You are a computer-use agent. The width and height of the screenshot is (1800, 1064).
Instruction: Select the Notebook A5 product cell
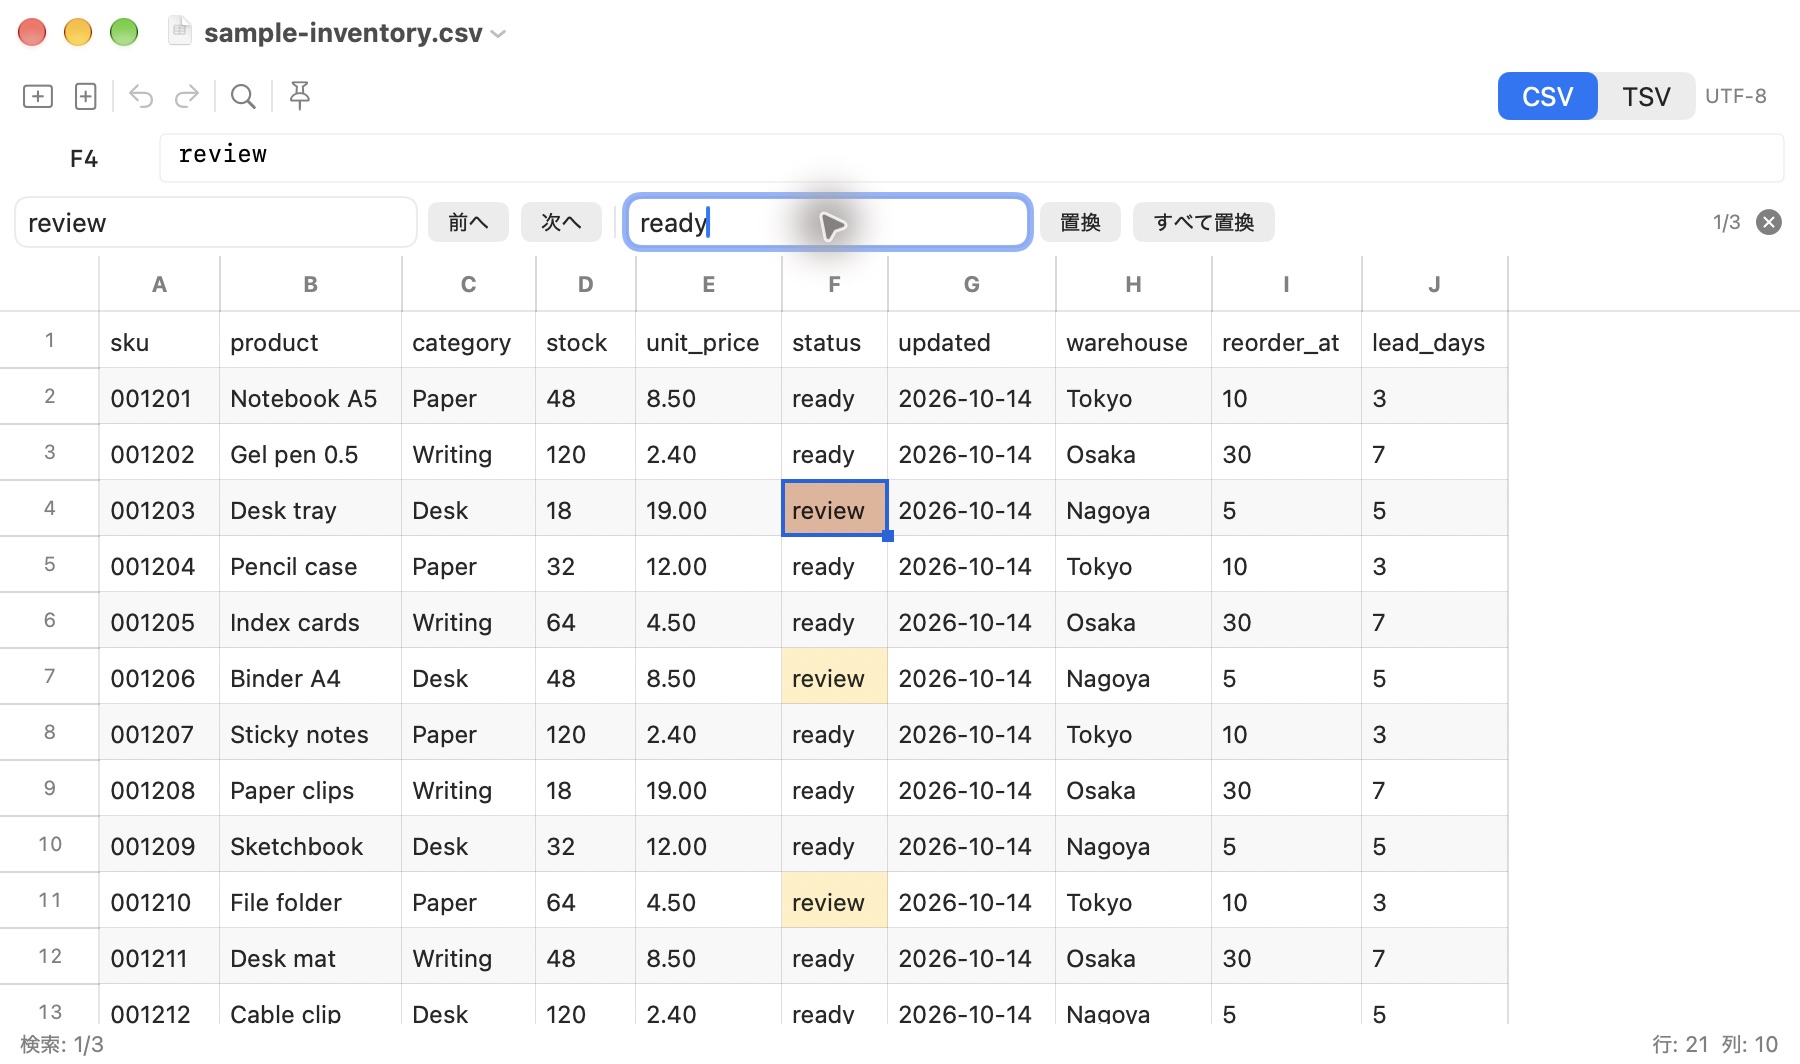point(310,396)
